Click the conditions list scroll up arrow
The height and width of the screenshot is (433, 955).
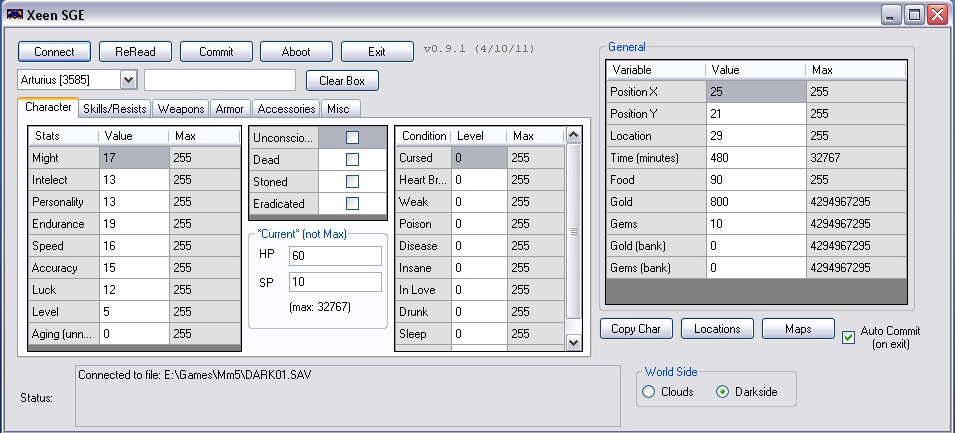(x=574, y=135)
